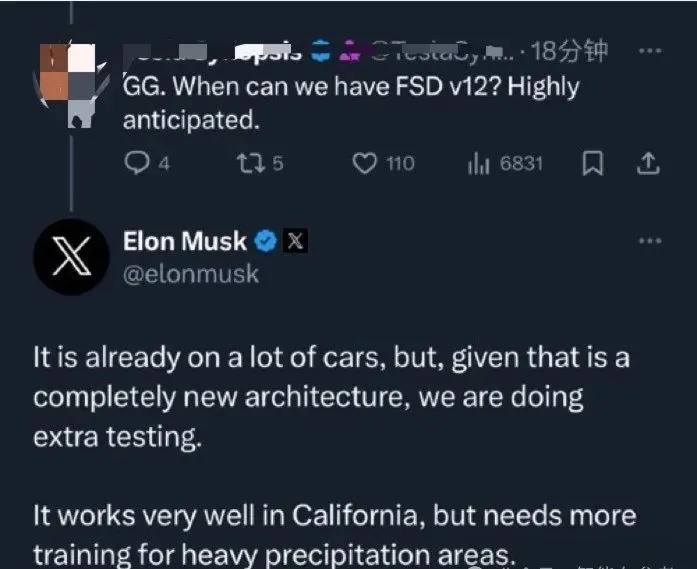Open the three-dot menu on Elon Musk's tweet
This screenshot has width=697, height=569.
(650, 241)
